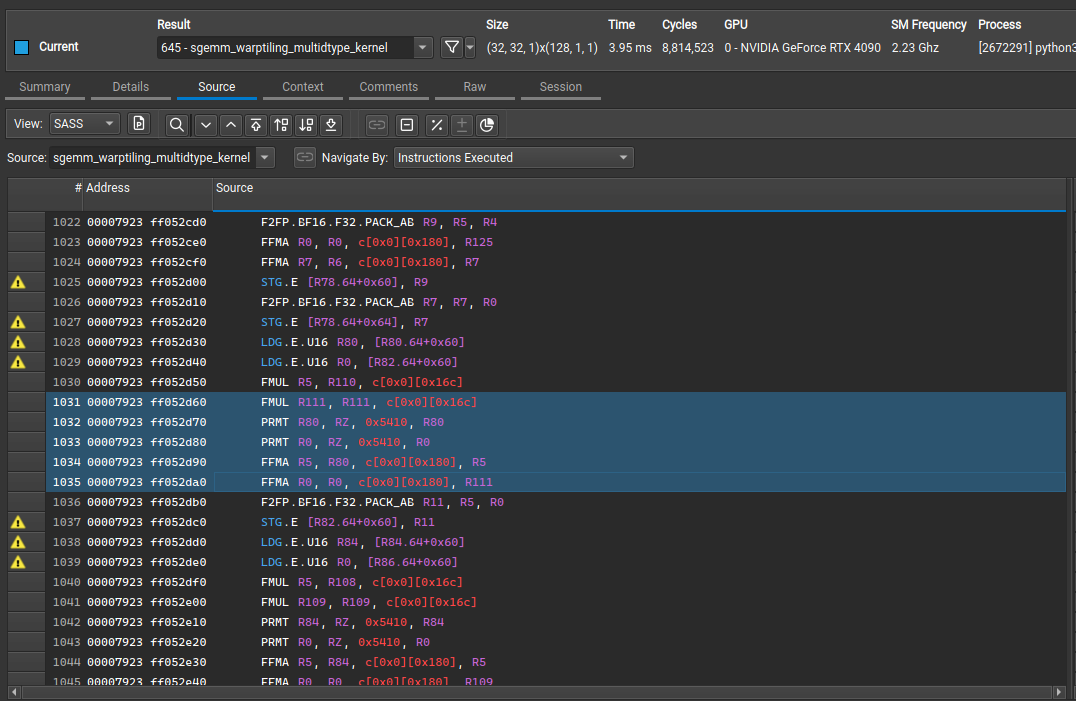Click the document icon next to SASS view
Screen dimensions: 1076x701
pos(139,124)
